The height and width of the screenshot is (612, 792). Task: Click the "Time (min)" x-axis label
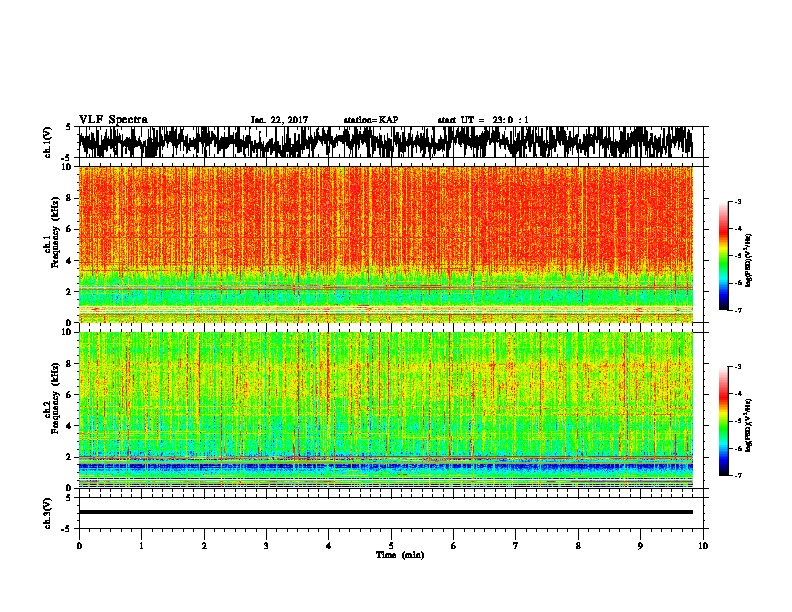(x=400, y=555)
